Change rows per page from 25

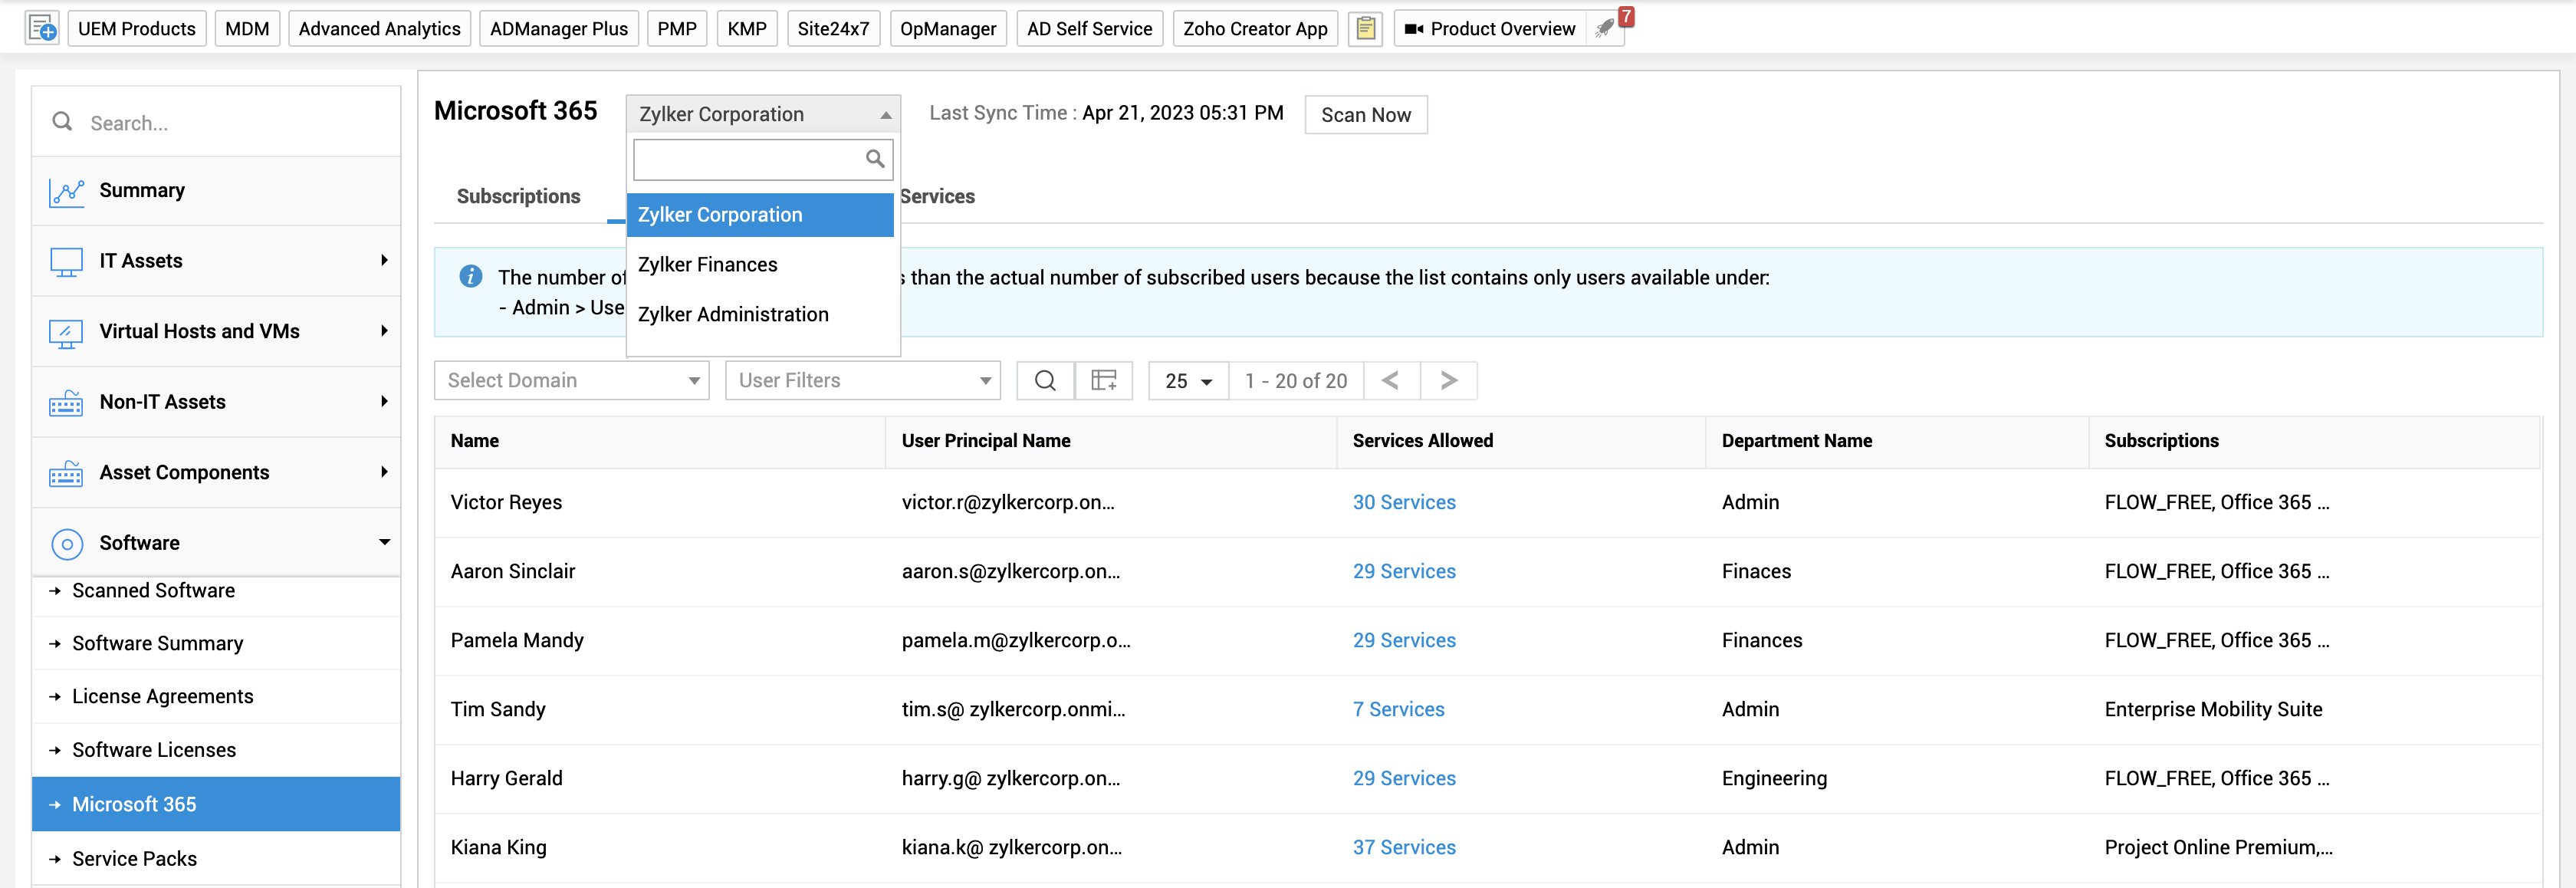click(x=1188, y=381)
